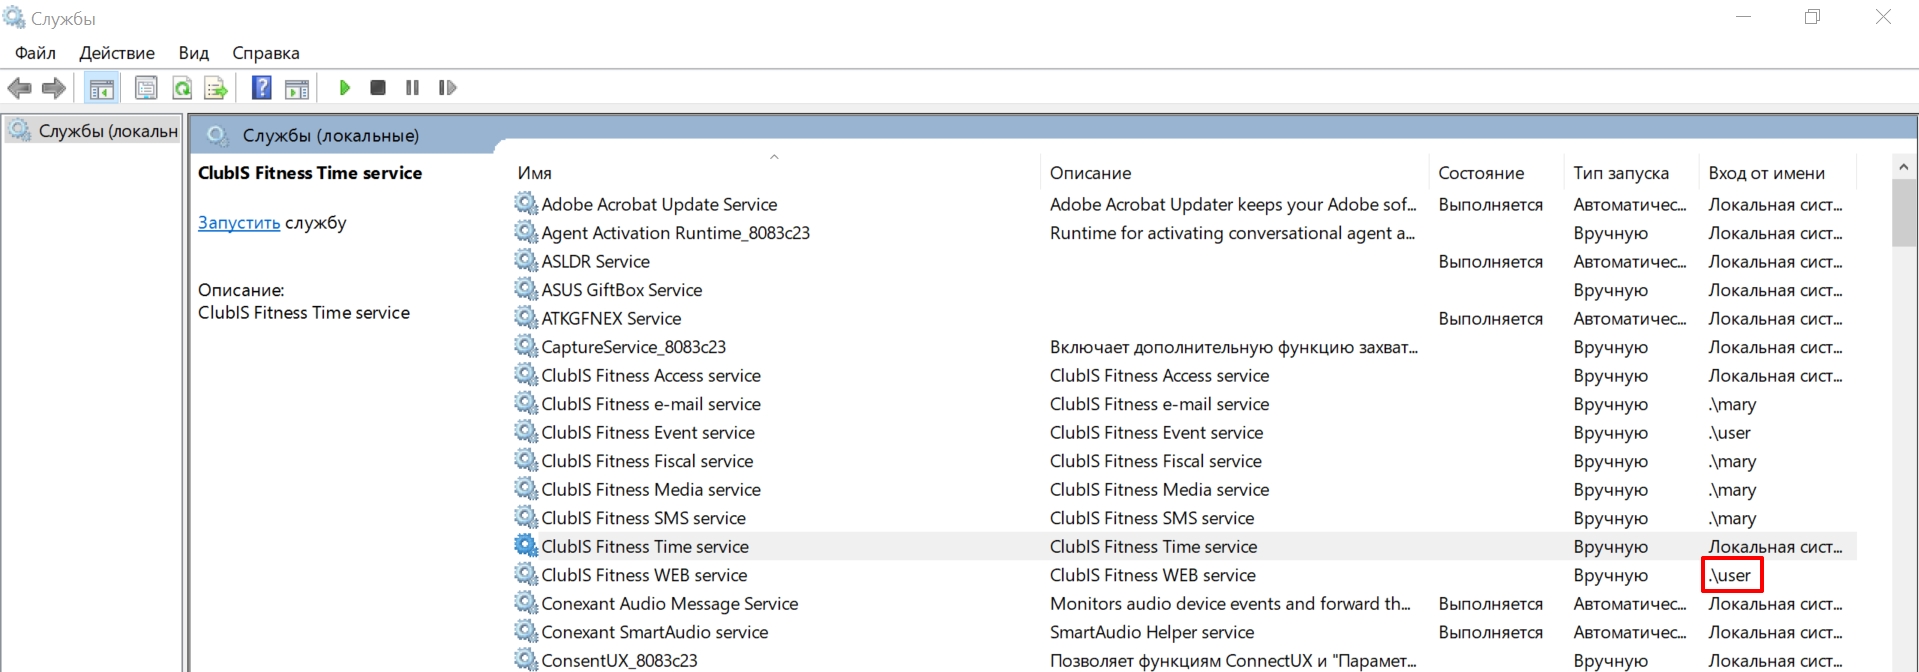The height and width of the screenshot is (672, 1919).
Task: Stop the service with the square icon
Action: [378, 88]
